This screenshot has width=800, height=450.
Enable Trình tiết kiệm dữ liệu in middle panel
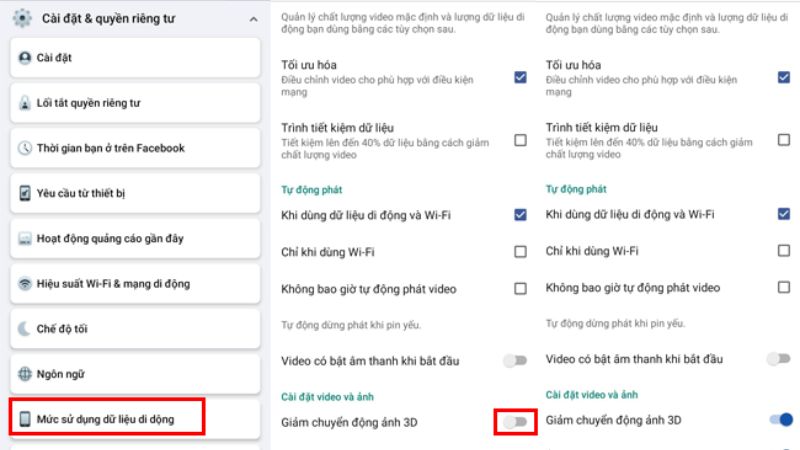pyautogui.click(x=520, y=140)
